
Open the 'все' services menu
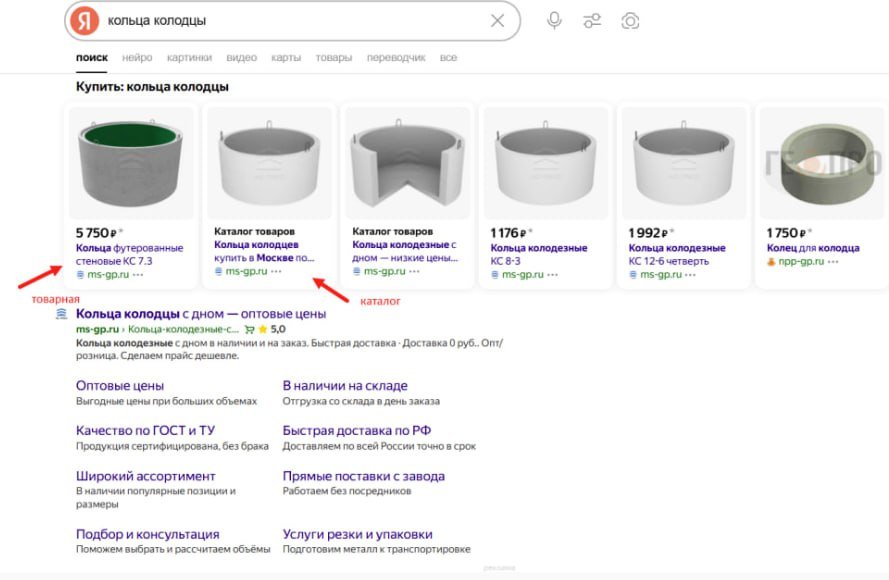click(x=448, y=58)
